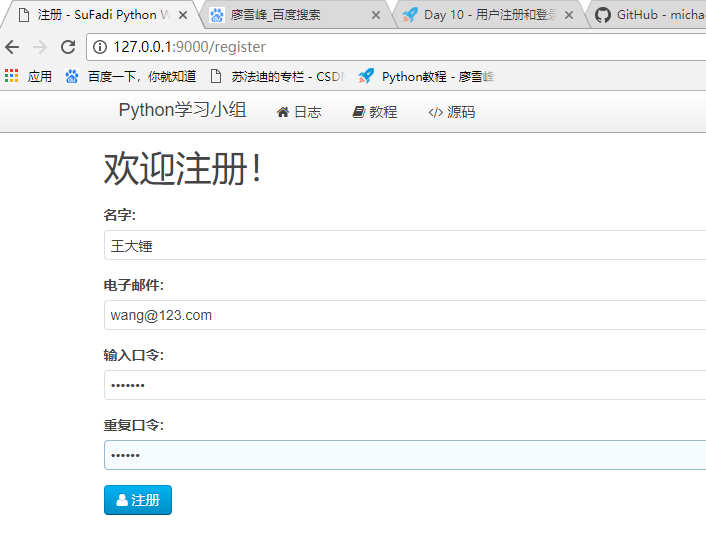Go back with the browser back arrow
Screen dimensions: 706x559
(12, 47)
